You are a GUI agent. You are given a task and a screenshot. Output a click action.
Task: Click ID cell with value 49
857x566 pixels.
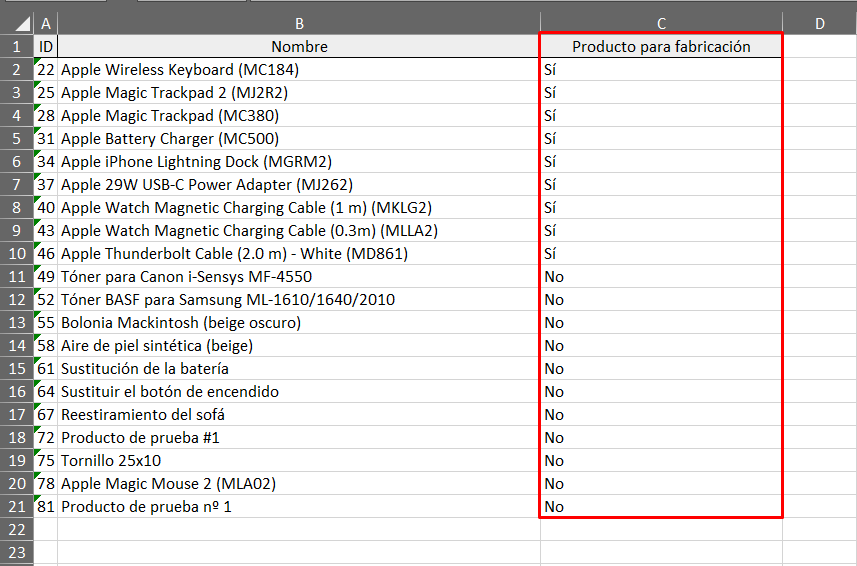coord(46,276)
